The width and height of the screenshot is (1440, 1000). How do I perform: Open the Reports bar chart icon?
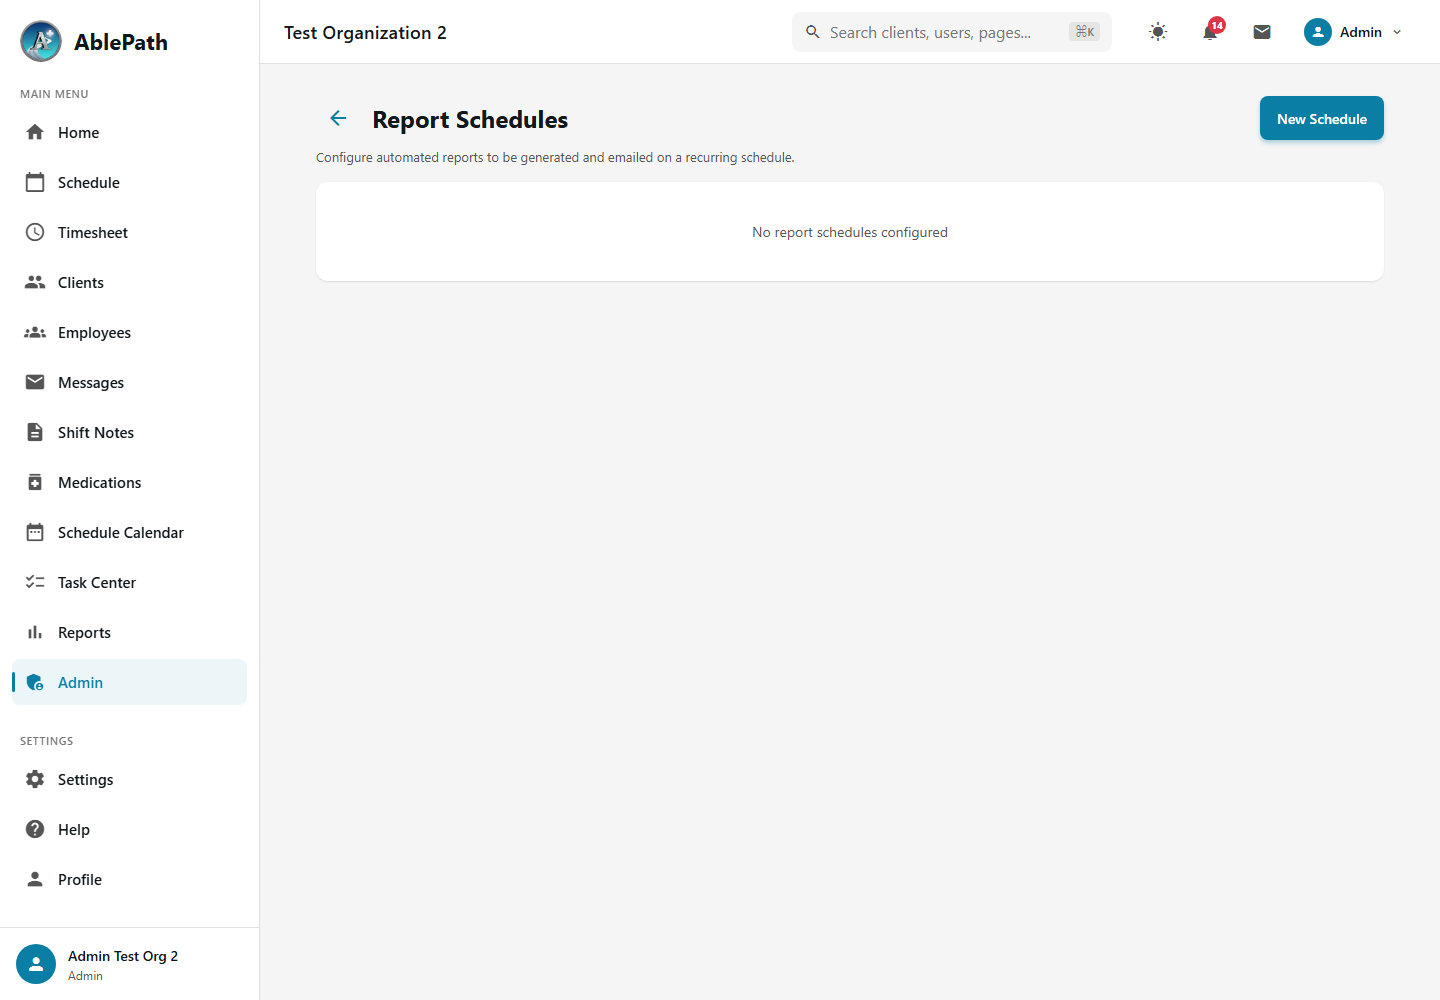pos(35,632)
